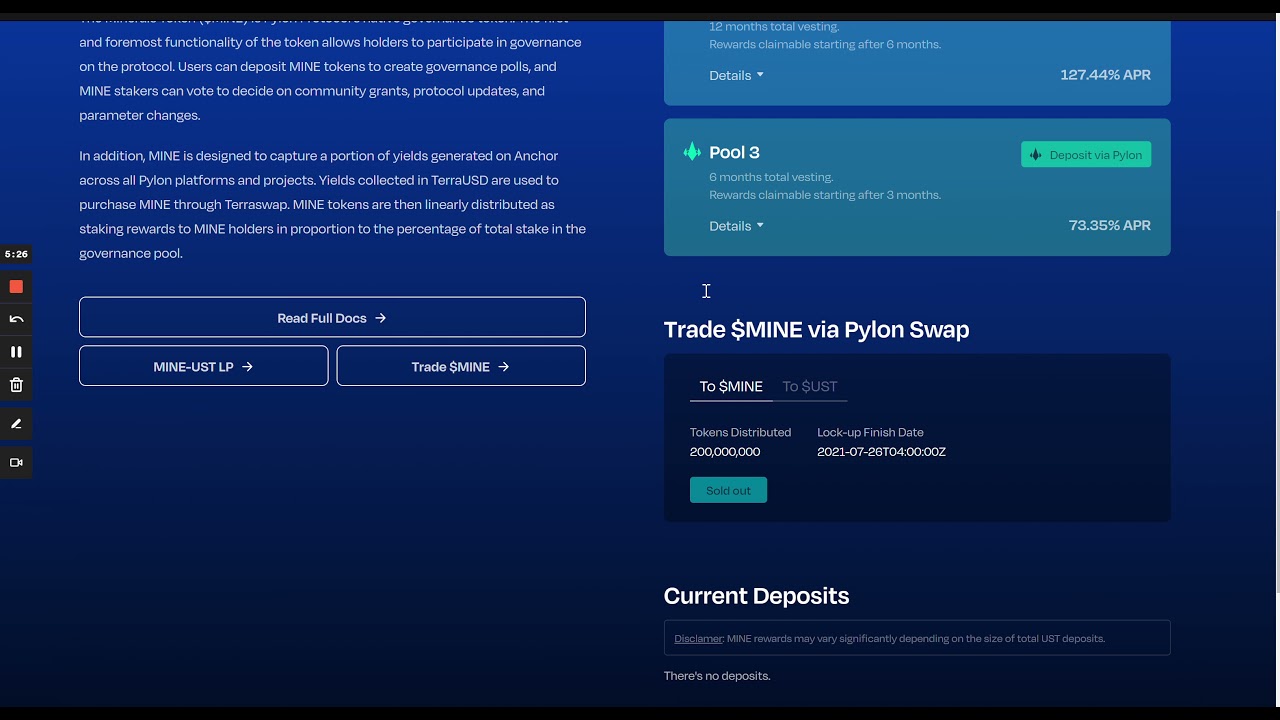The image size is (1280, 720).
Task: Click the page's vertical scrollbar
Action: coord(1276,400)
